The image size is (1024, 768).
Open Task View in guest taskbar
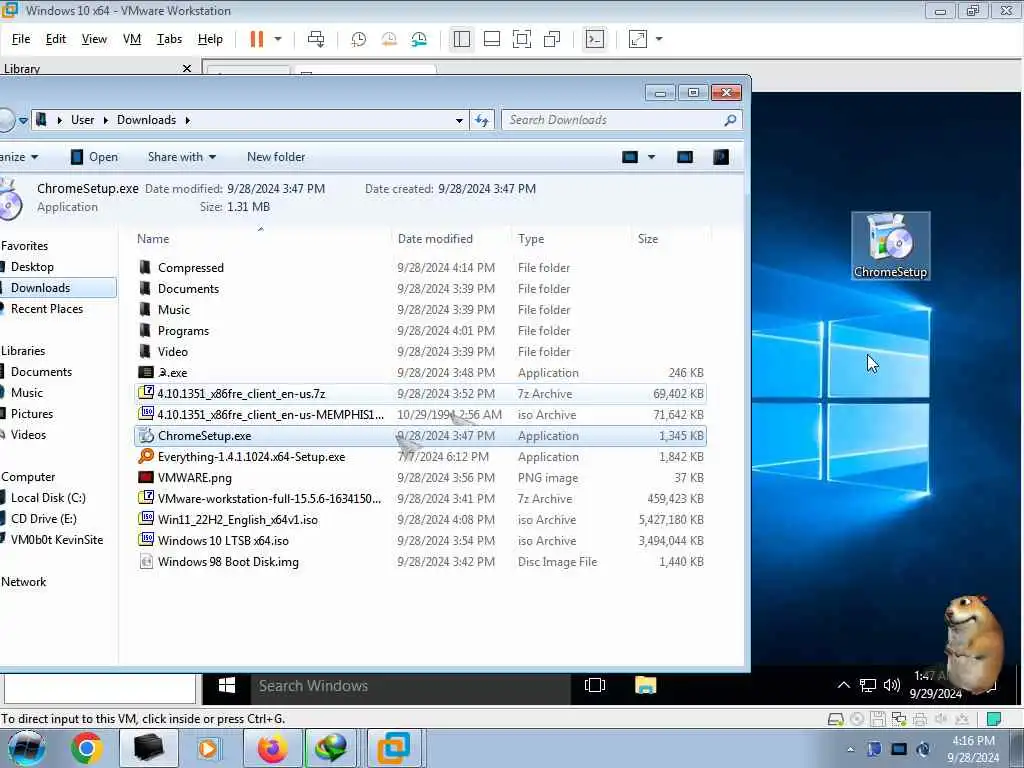point(595,686)
